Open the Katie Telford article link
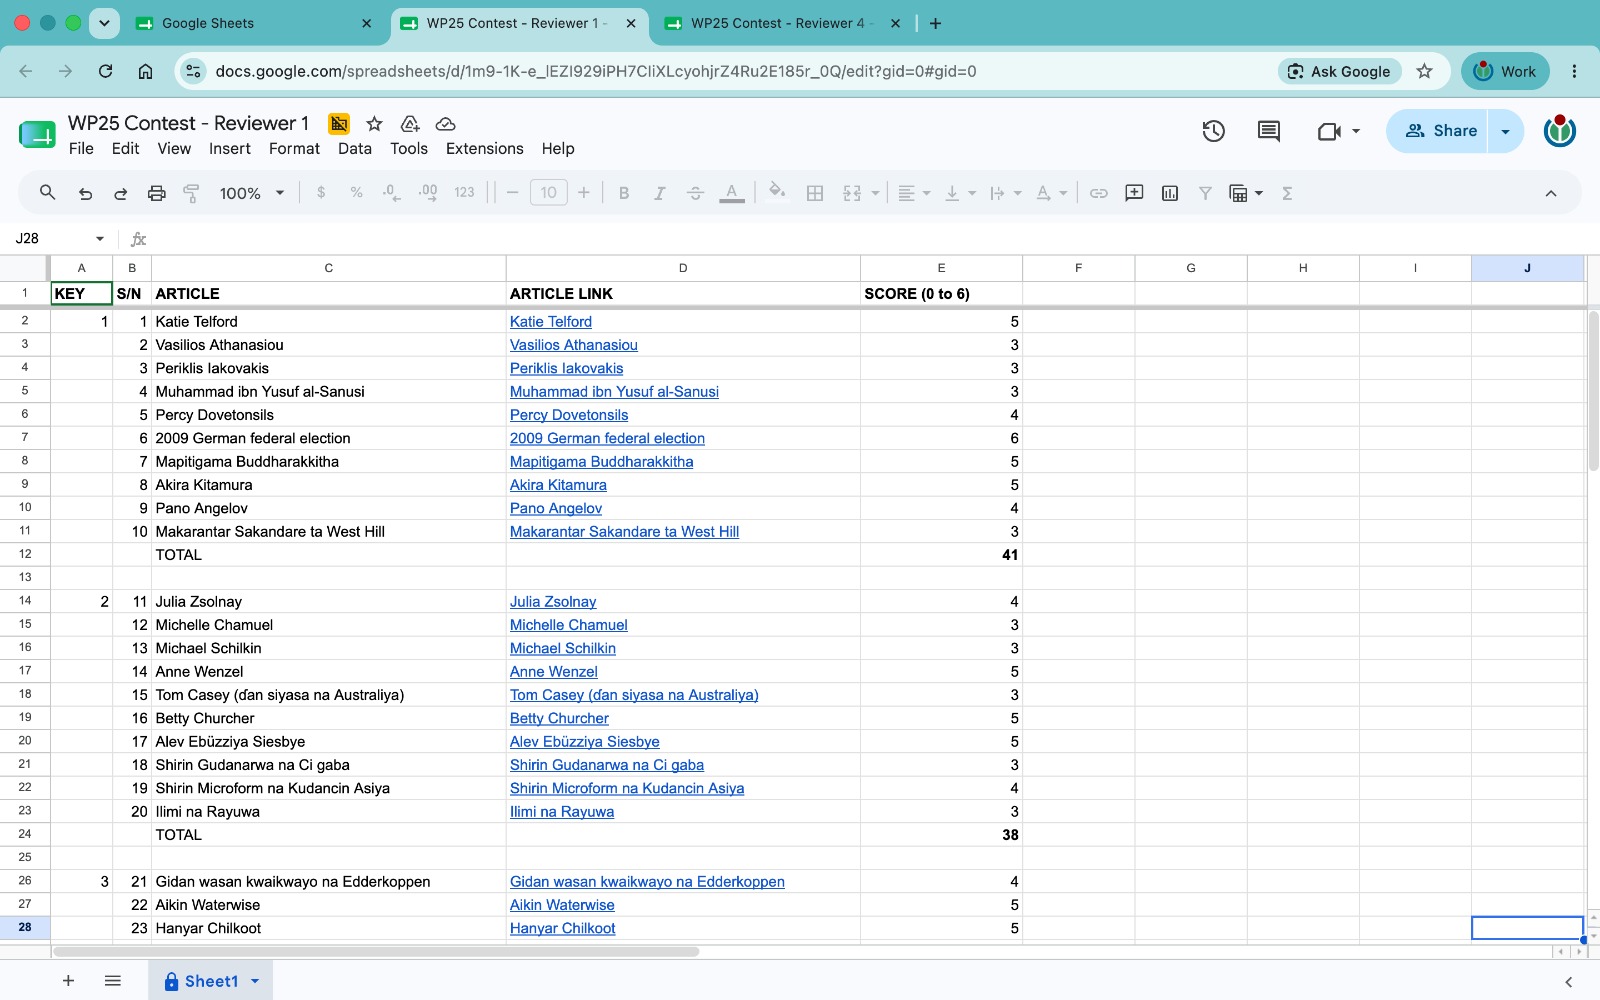This screenshot has width=1600, height=1000. (550, 321)
